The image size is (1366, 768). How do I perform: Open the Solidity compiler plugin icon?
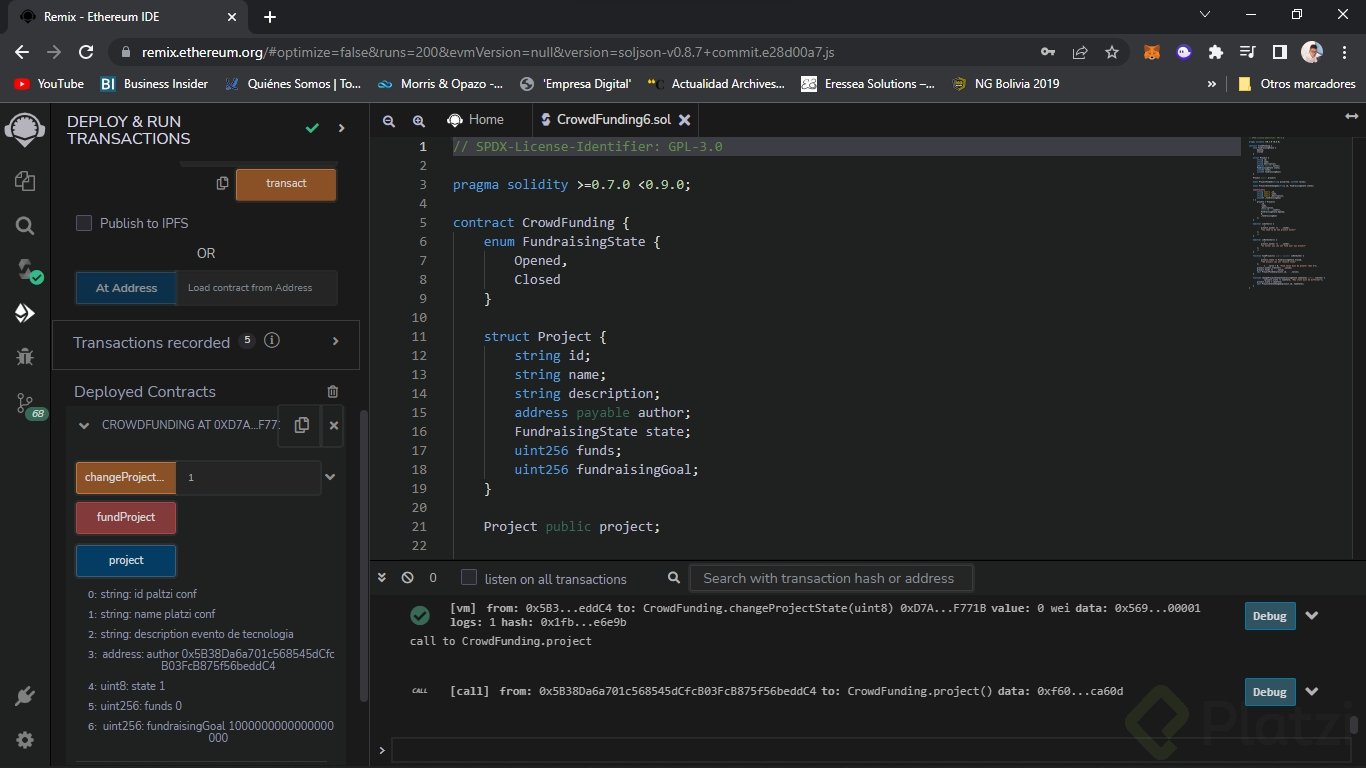point(25,270)
